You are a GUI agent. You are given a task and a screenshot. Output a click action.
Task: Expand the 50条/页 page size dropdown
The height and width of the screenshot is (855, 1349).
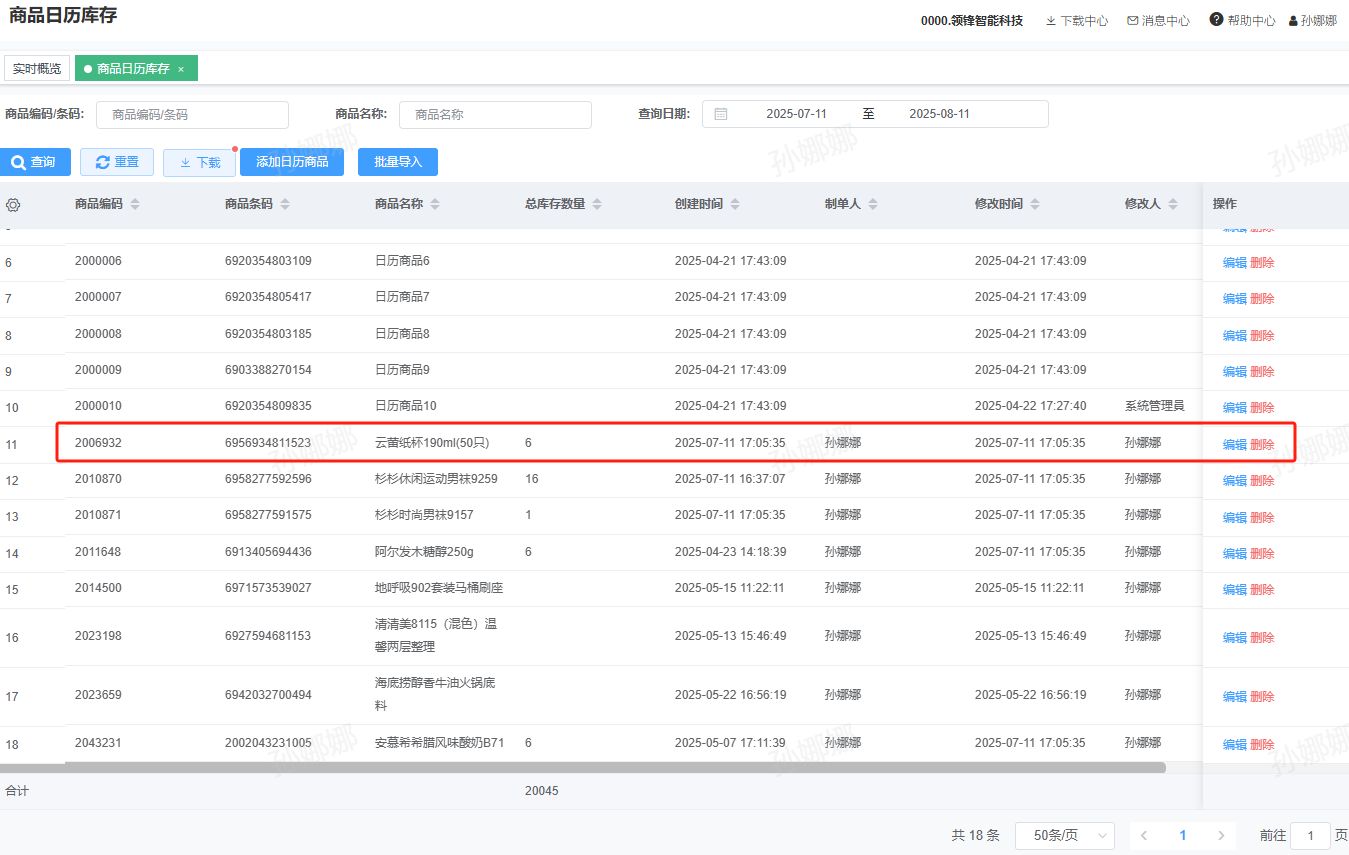(1064, 835)
